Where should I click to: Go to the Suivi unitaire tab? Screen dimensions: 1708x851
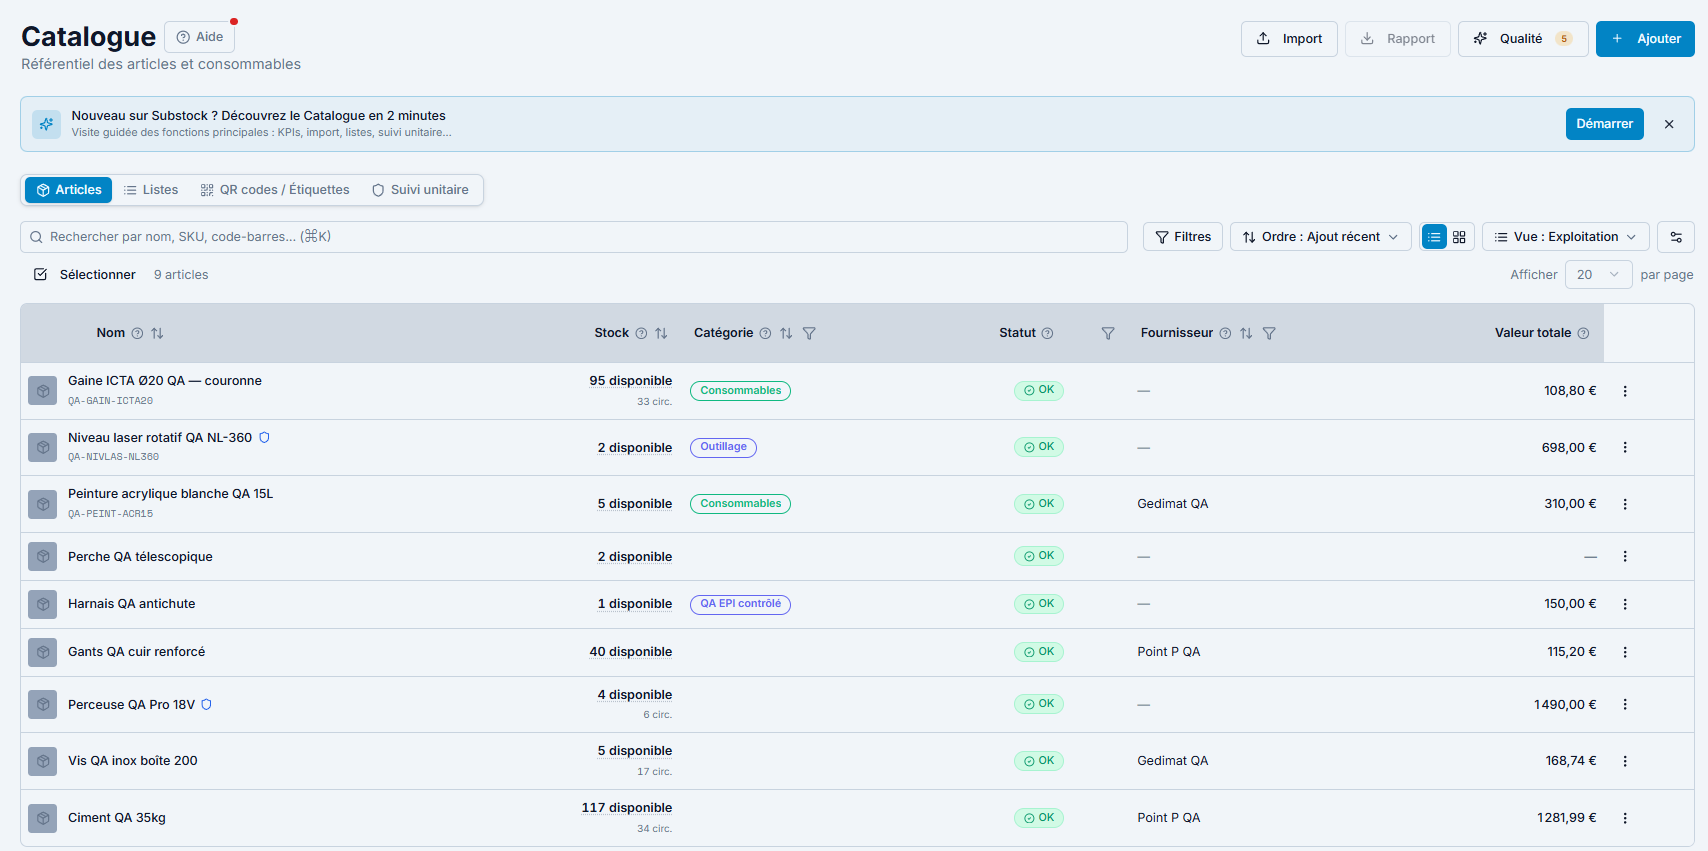coord(420,190)
